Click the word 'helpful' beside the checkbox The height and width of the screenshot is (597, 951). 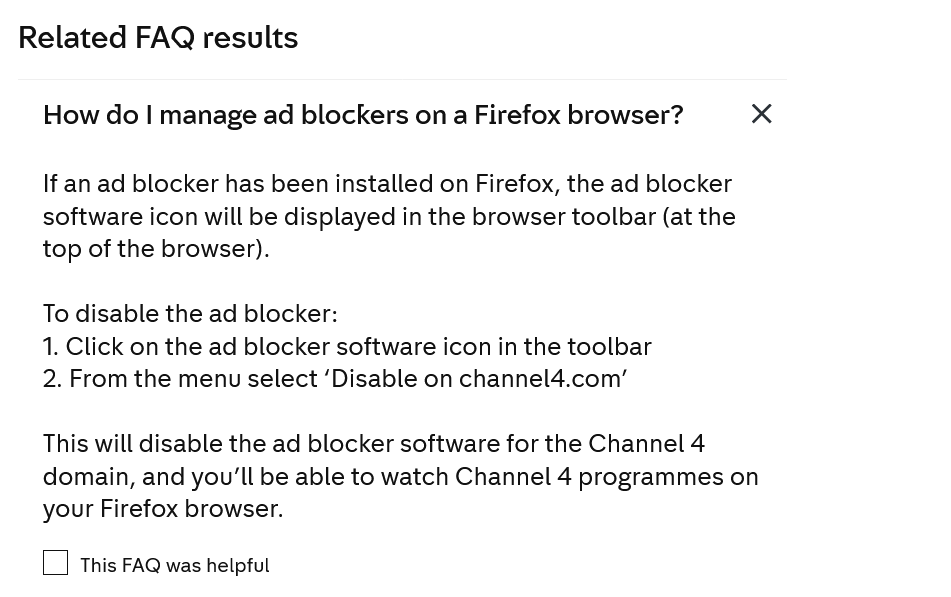238,565
